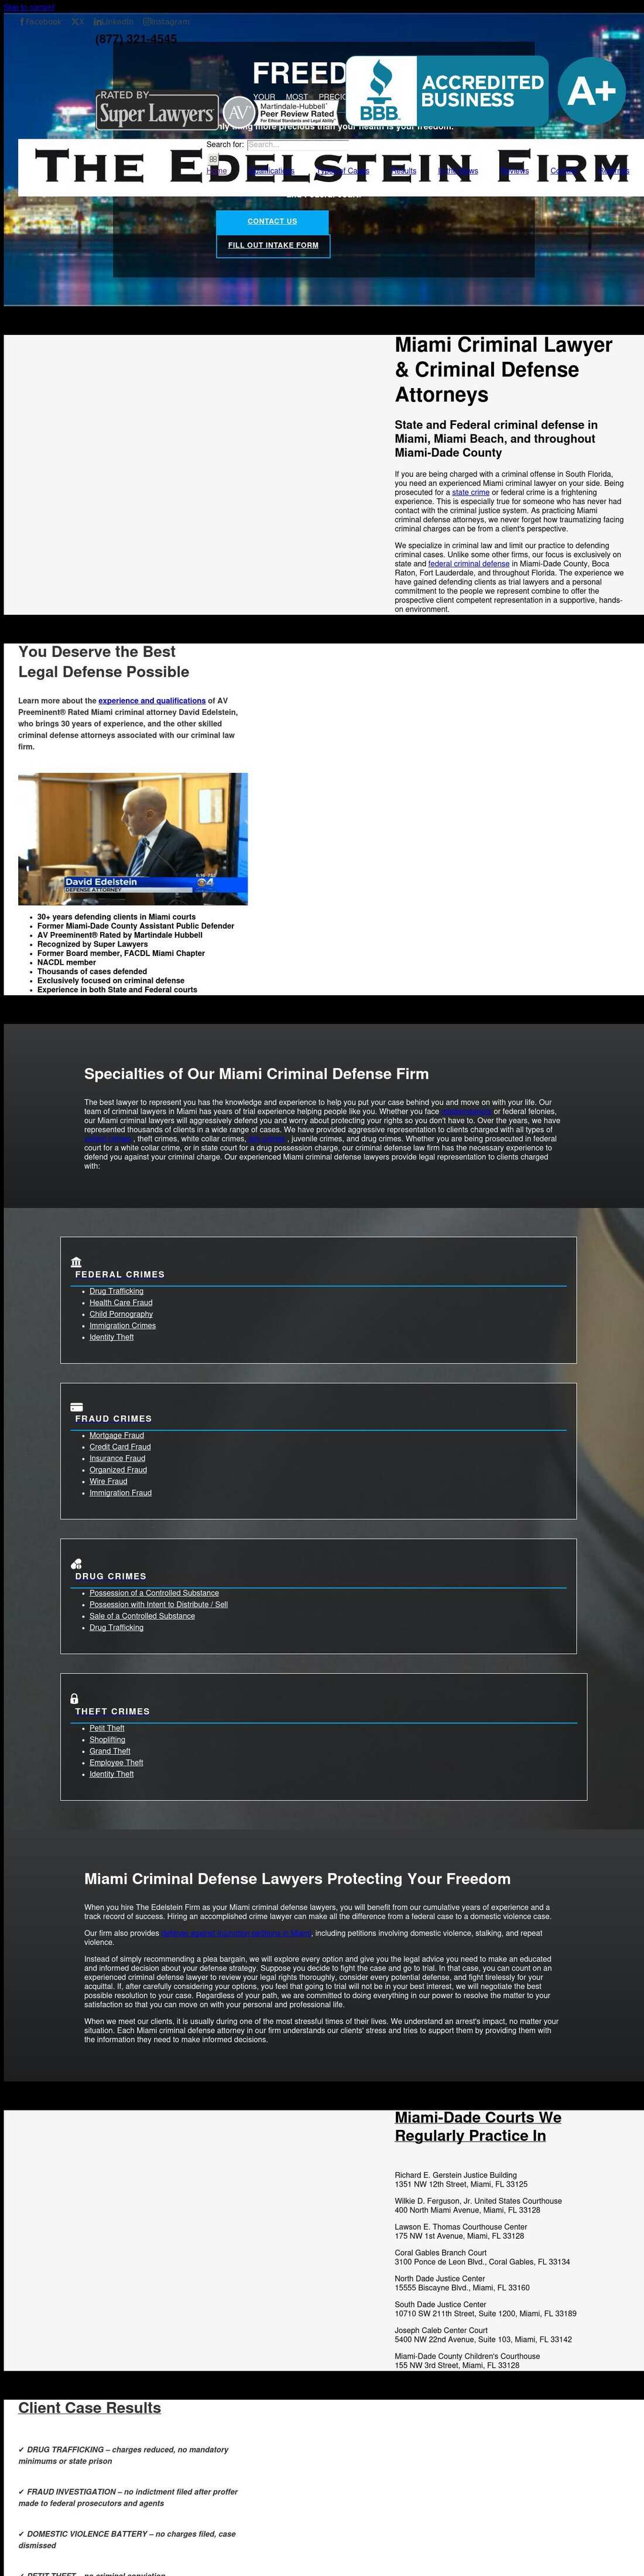
Task: Open the Insurance Fraud link
Action: (x=117, y=1458)
